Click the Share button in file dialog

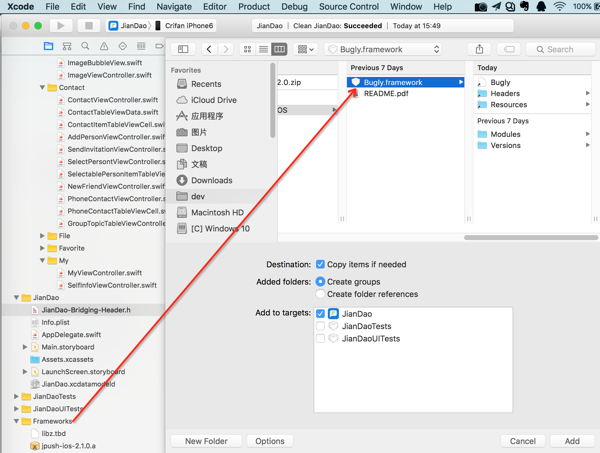coord(479,49)
